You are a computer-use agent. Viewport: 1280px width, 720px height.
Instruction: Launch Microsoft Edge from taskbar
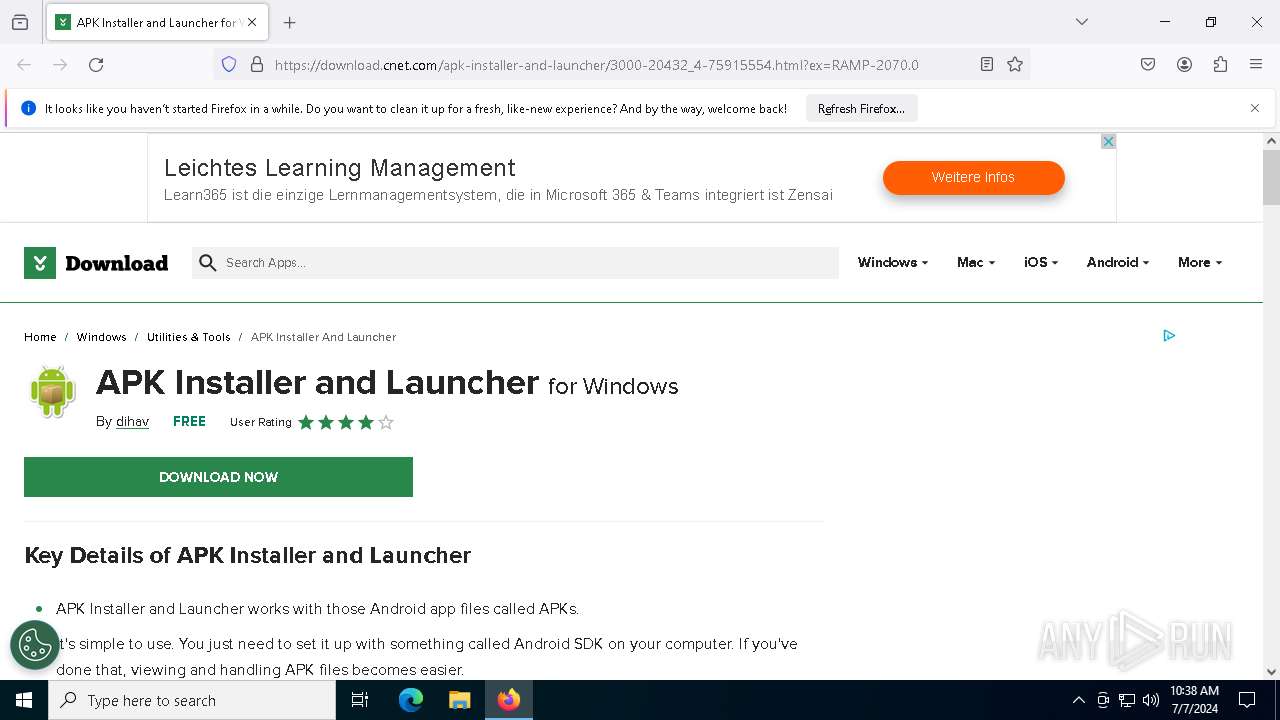(x=411, y=700)
